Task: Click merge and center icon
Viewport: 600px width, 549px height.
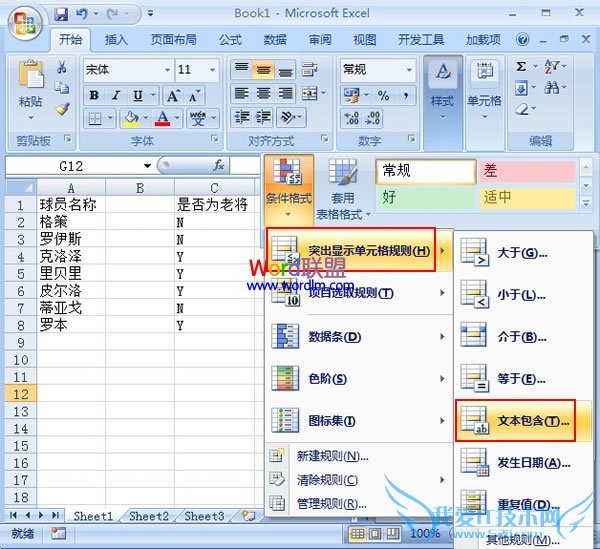Action: click(x=310, y=93)
